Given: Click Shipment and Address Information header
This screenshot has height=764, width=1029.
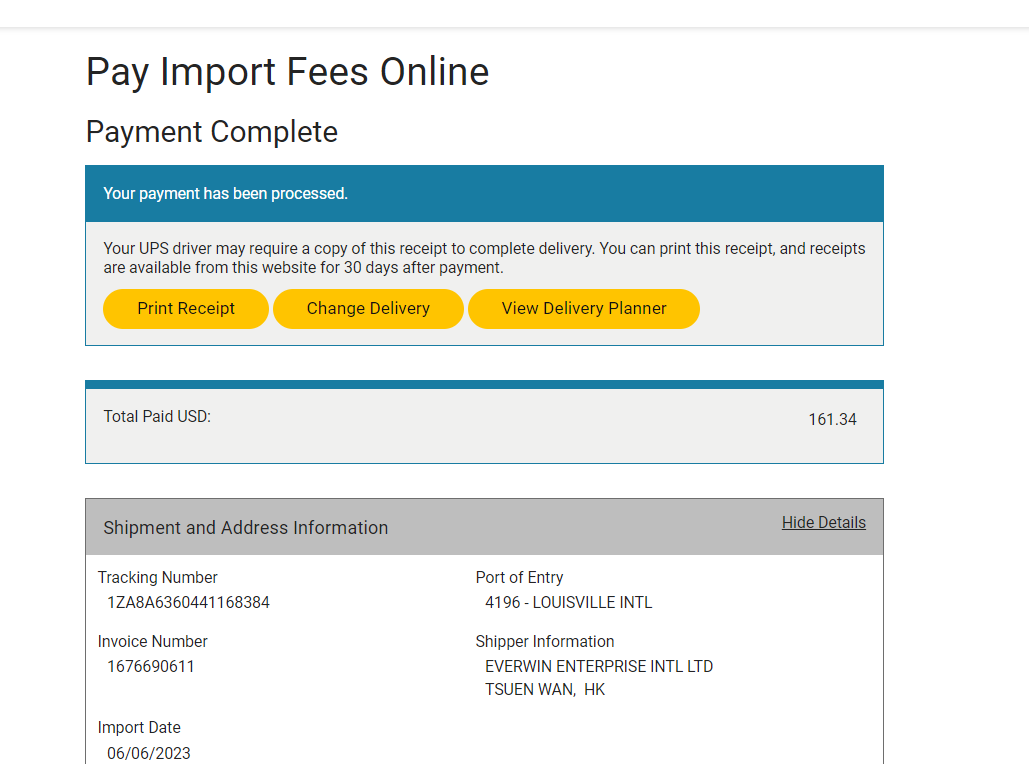Looking at the screenshot, I should (246, 528).
